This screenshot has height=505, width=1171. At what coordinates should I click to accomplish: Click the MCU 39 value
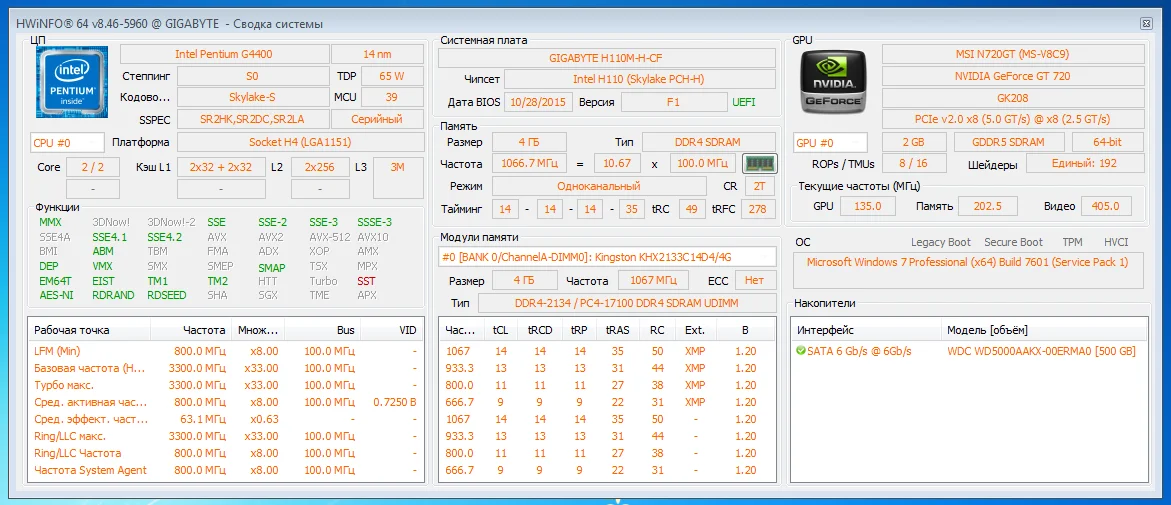pyautogui.click(x=392, y=97)
